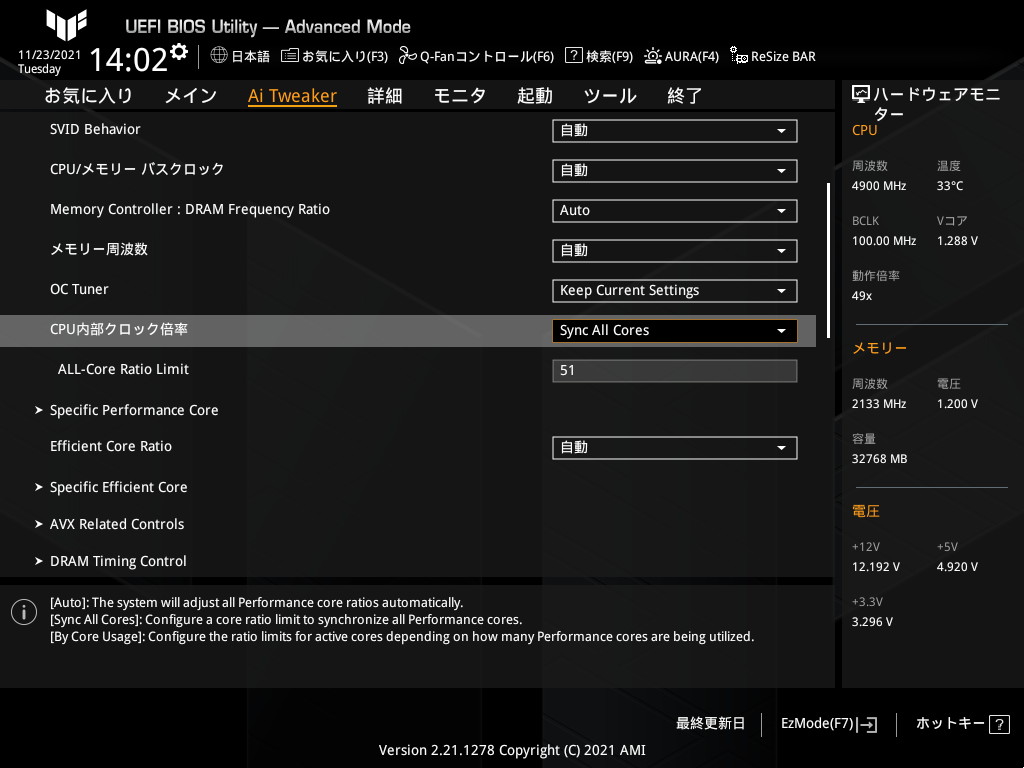Click the 33°C CPU temperature value
1024x768 pixels.
[x=950, y=186]
